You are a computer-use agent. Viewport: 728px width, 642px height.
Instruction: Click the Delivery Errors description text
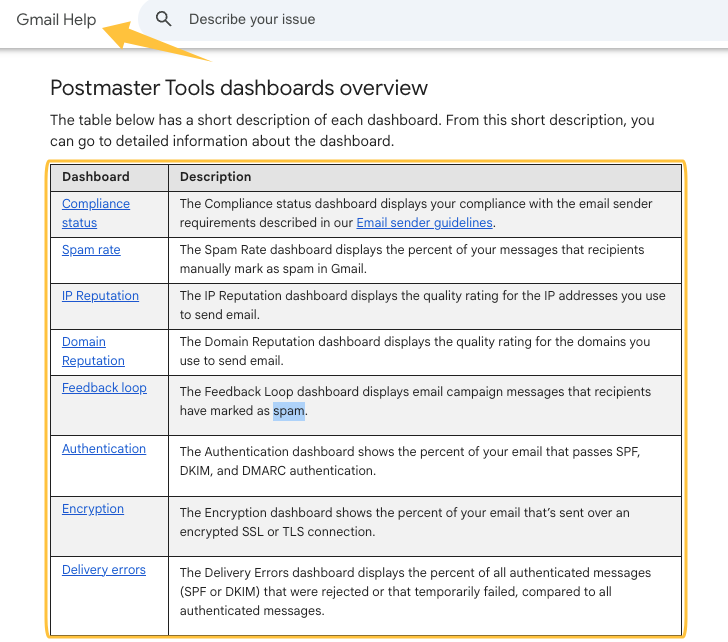pos(415,591)
